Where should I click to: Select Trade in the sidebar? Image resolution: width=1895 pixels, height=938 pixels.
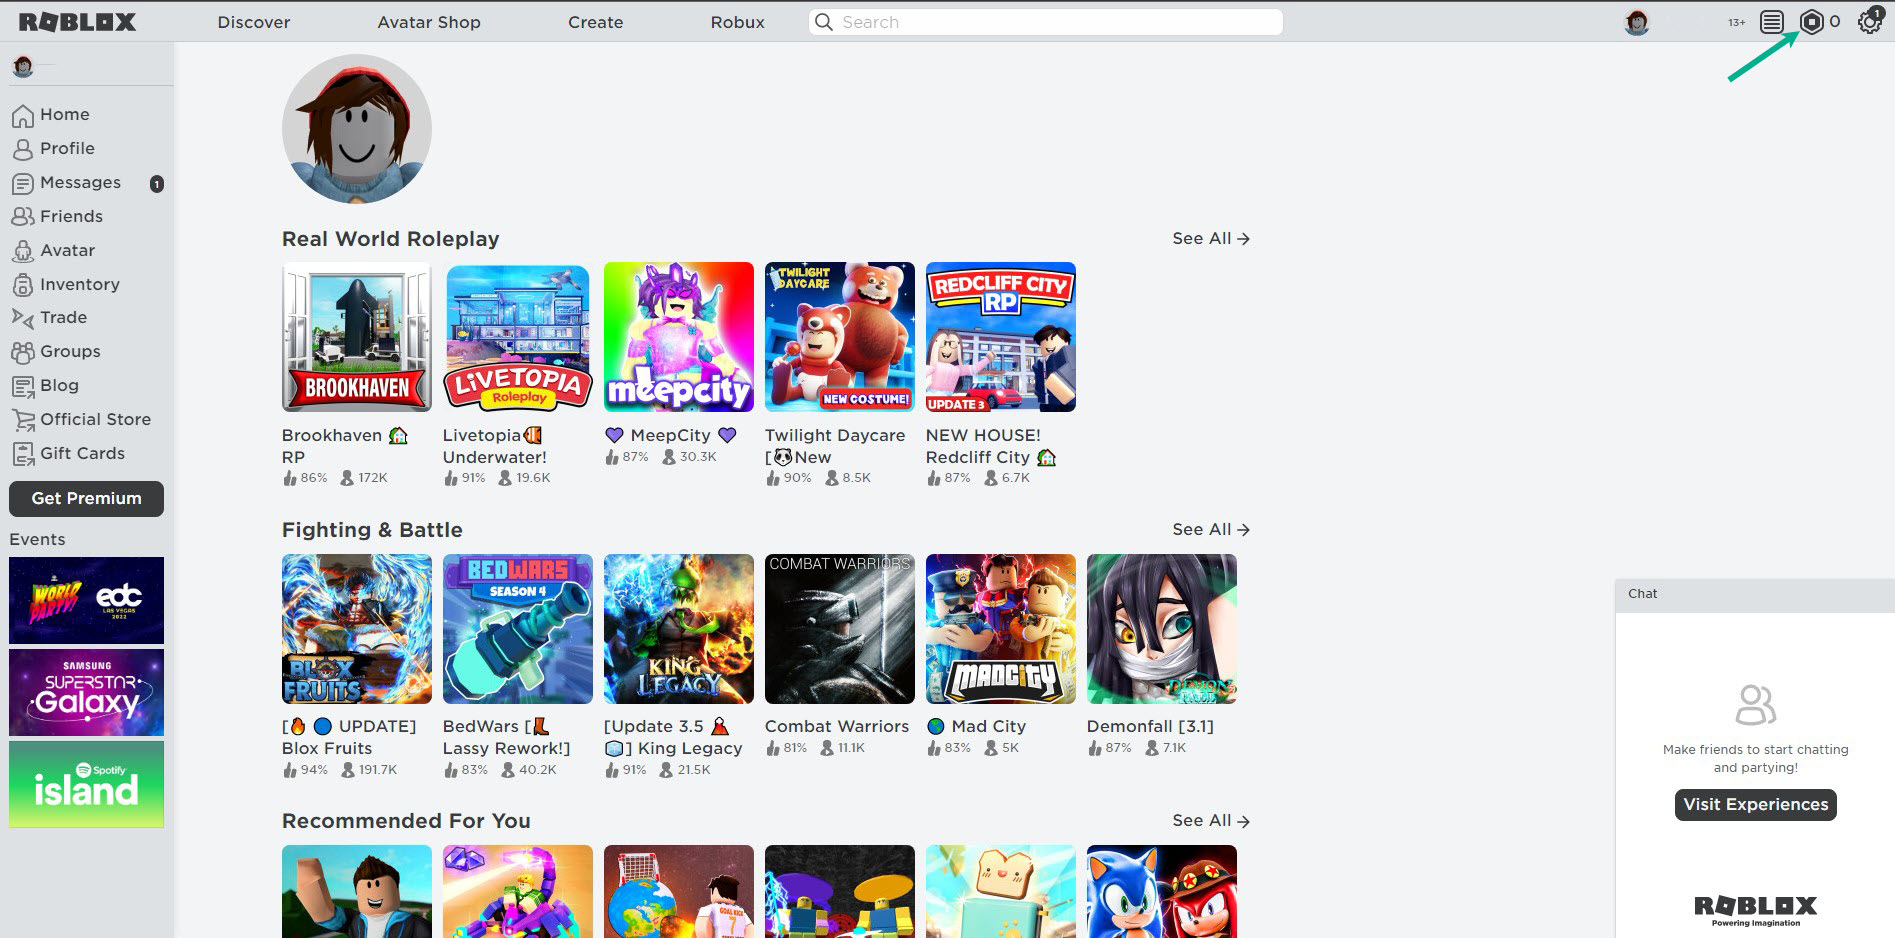(63, 317)
